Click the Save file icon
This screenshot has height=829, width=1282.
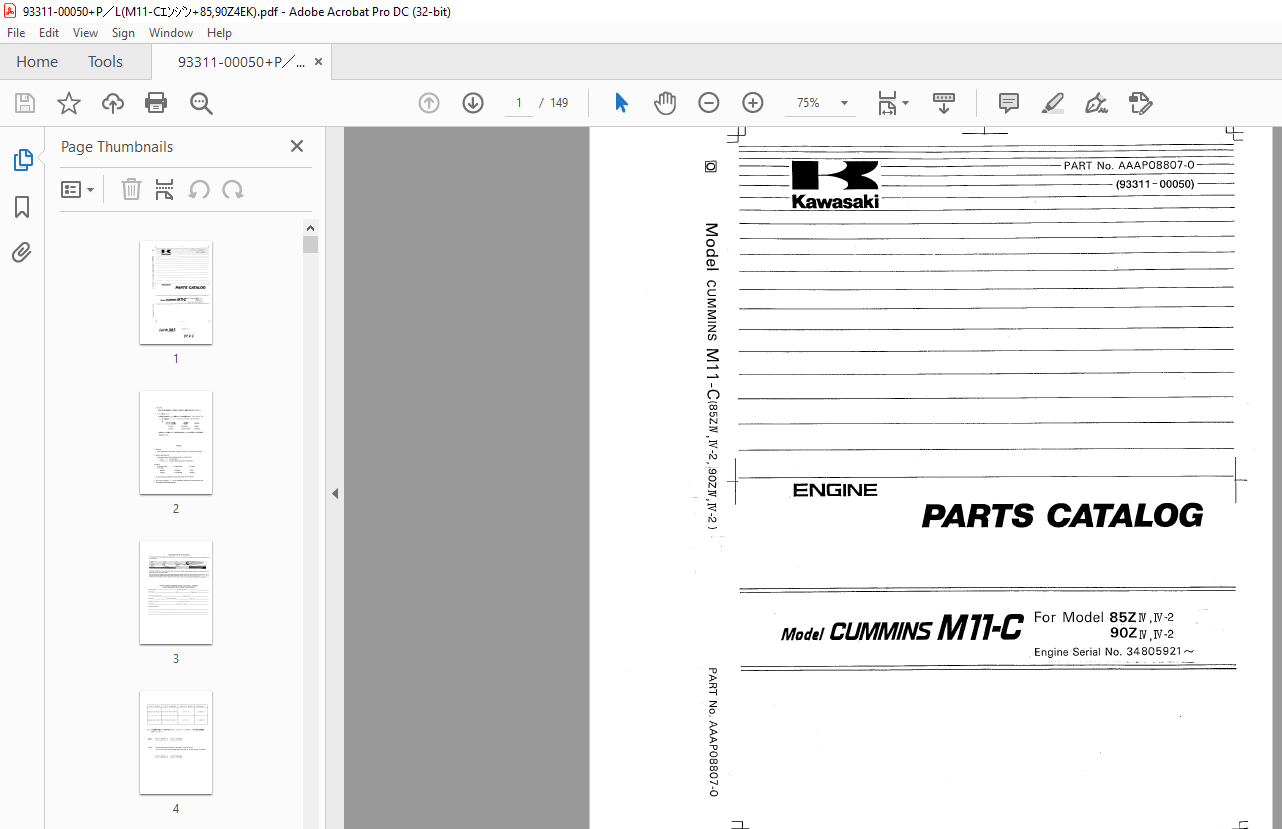point(25,103)
